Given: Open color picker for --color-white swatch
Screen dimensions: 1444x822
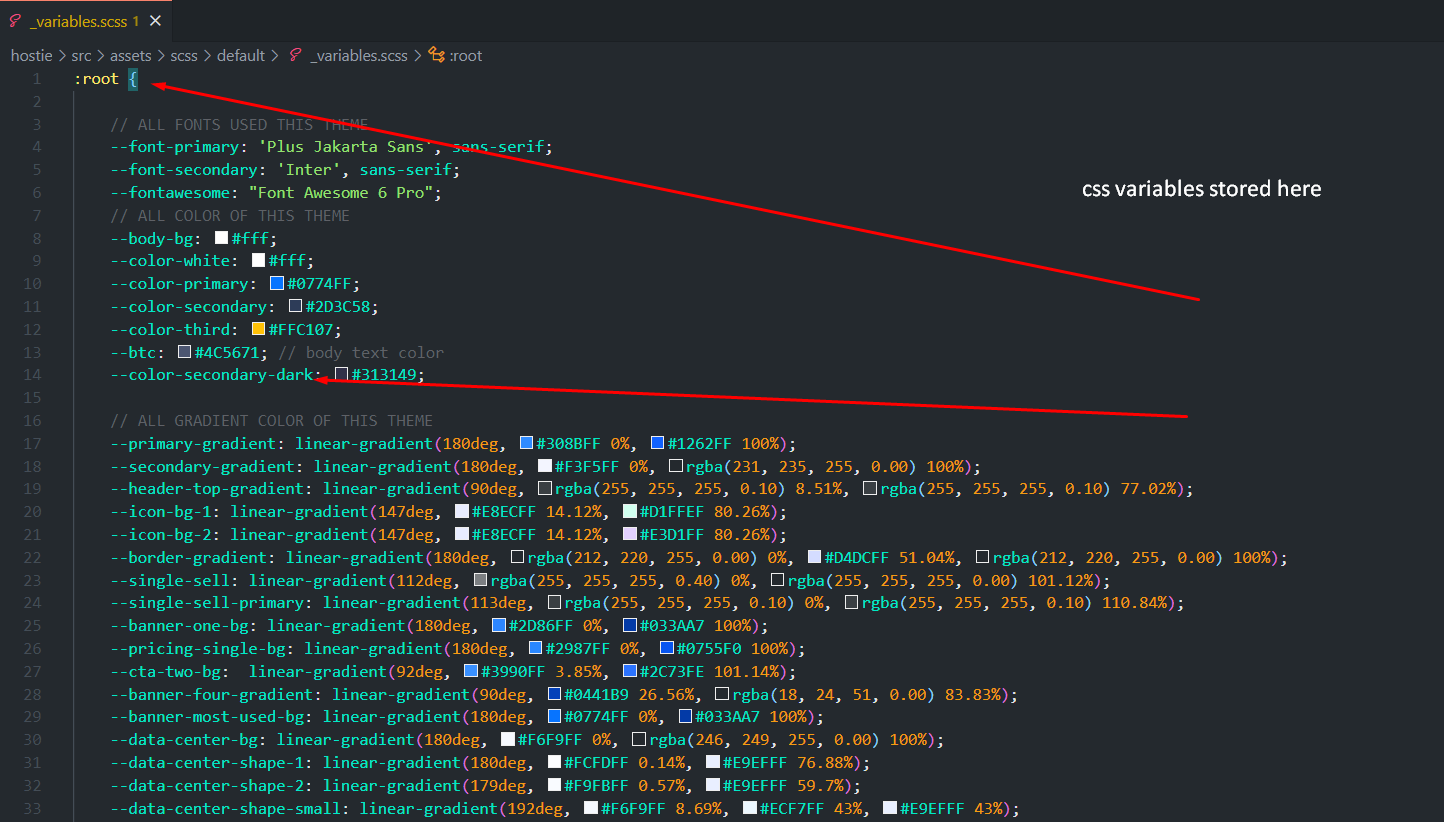Looking at the screenshot, I should pos(259,261).
